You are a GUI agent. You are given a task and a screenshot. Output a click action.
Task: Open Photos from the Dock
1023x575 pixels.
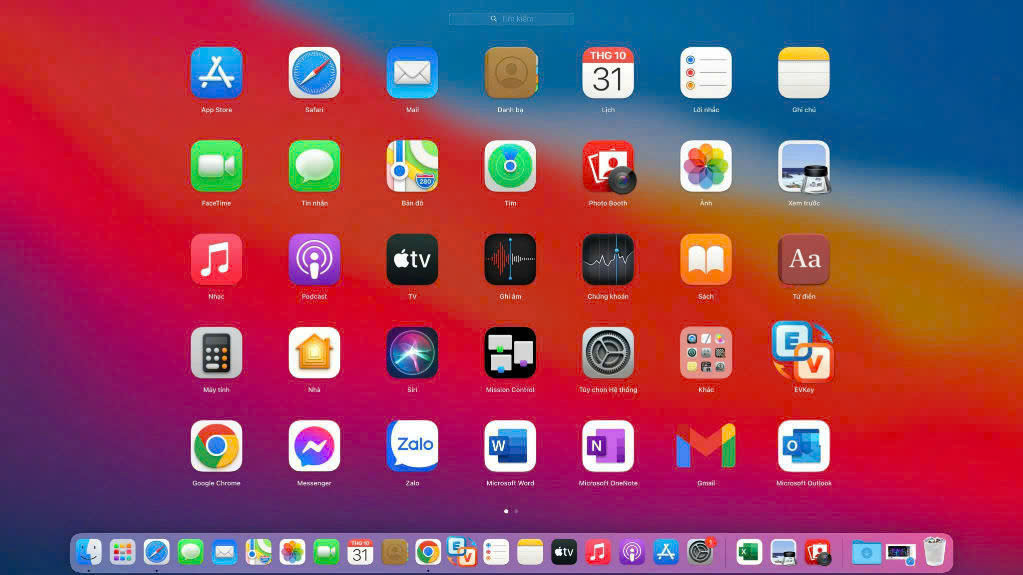pyautogui.click(x=292, y=552)
